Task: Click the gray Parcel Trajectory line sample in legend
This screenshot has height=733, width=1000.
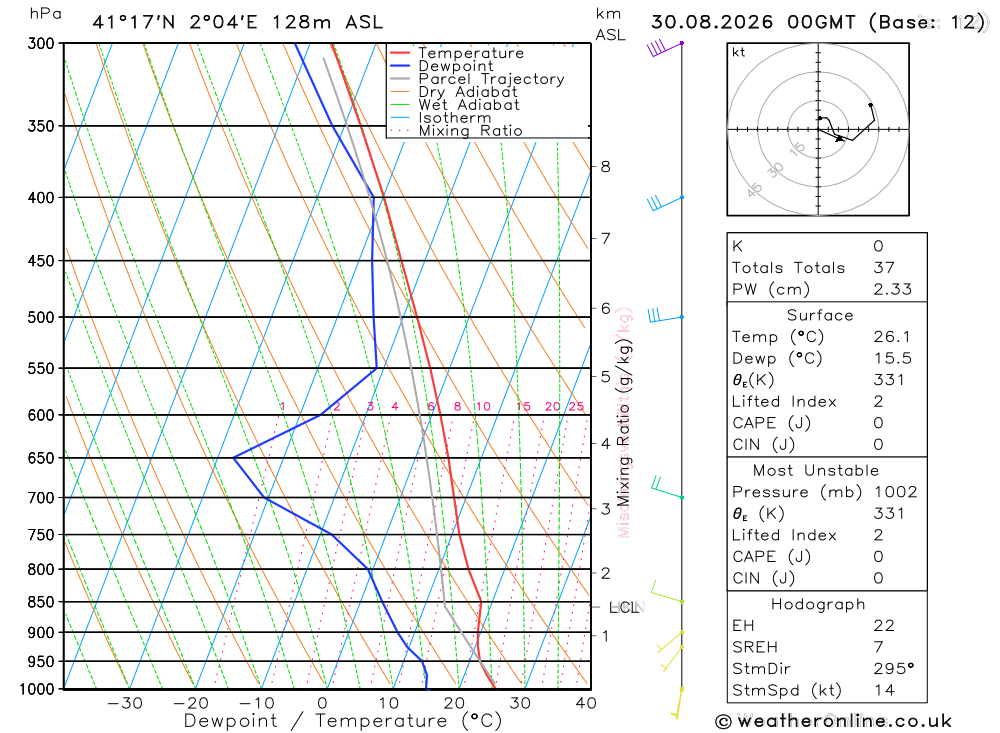Action: click(x=400, y=79)
